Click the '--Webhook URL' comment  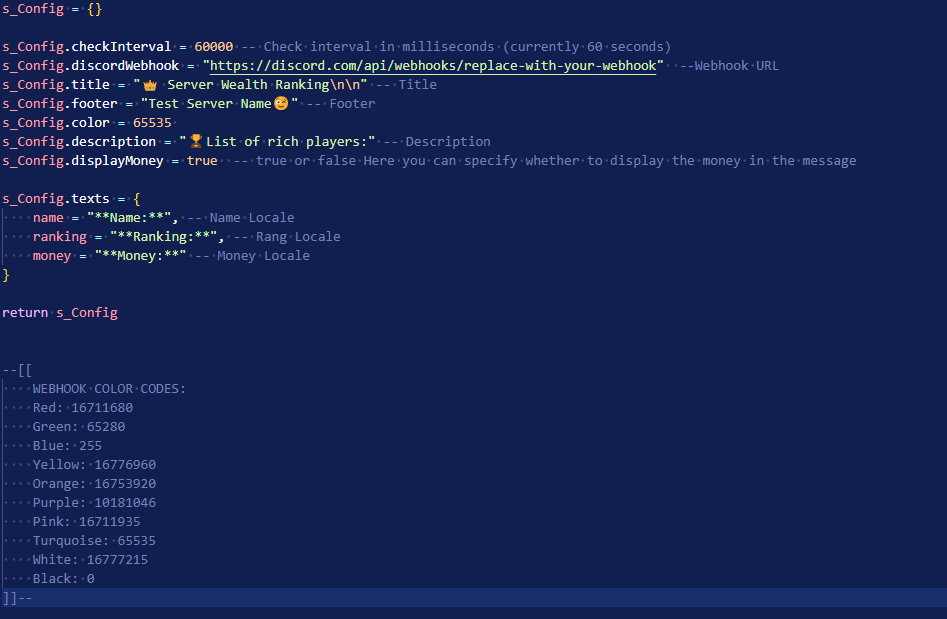729,66
